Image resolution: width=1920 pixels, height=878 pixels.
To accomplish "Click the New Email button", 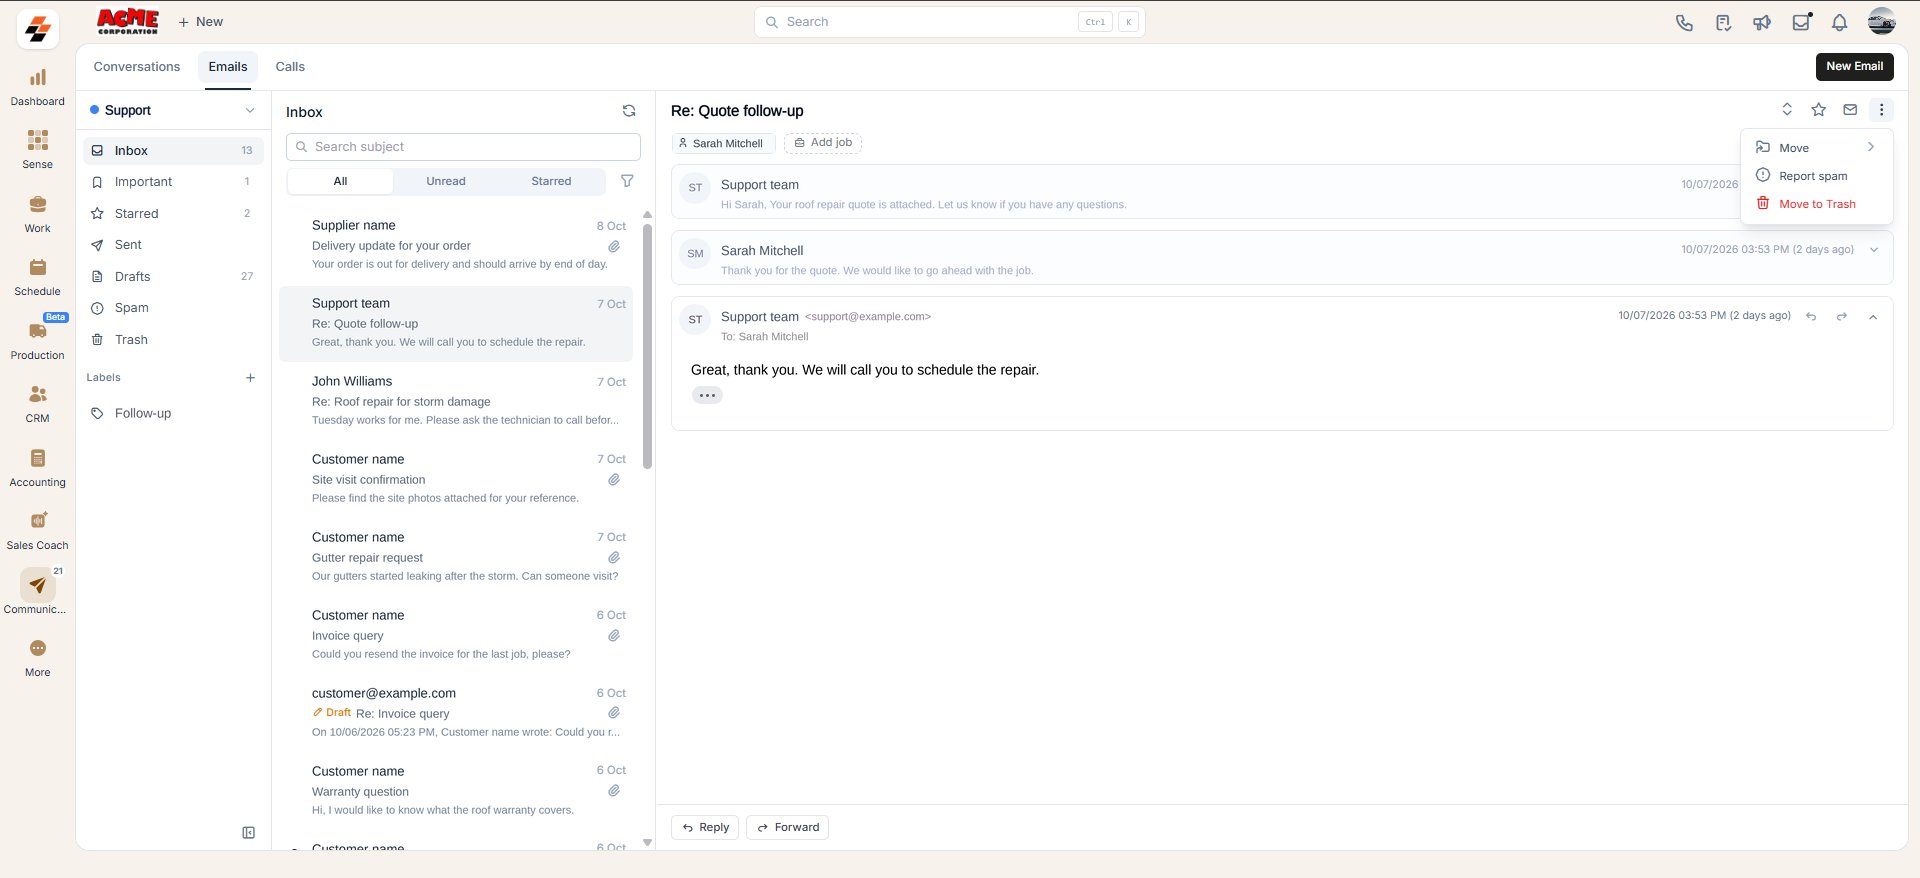I will [1854, 66].
